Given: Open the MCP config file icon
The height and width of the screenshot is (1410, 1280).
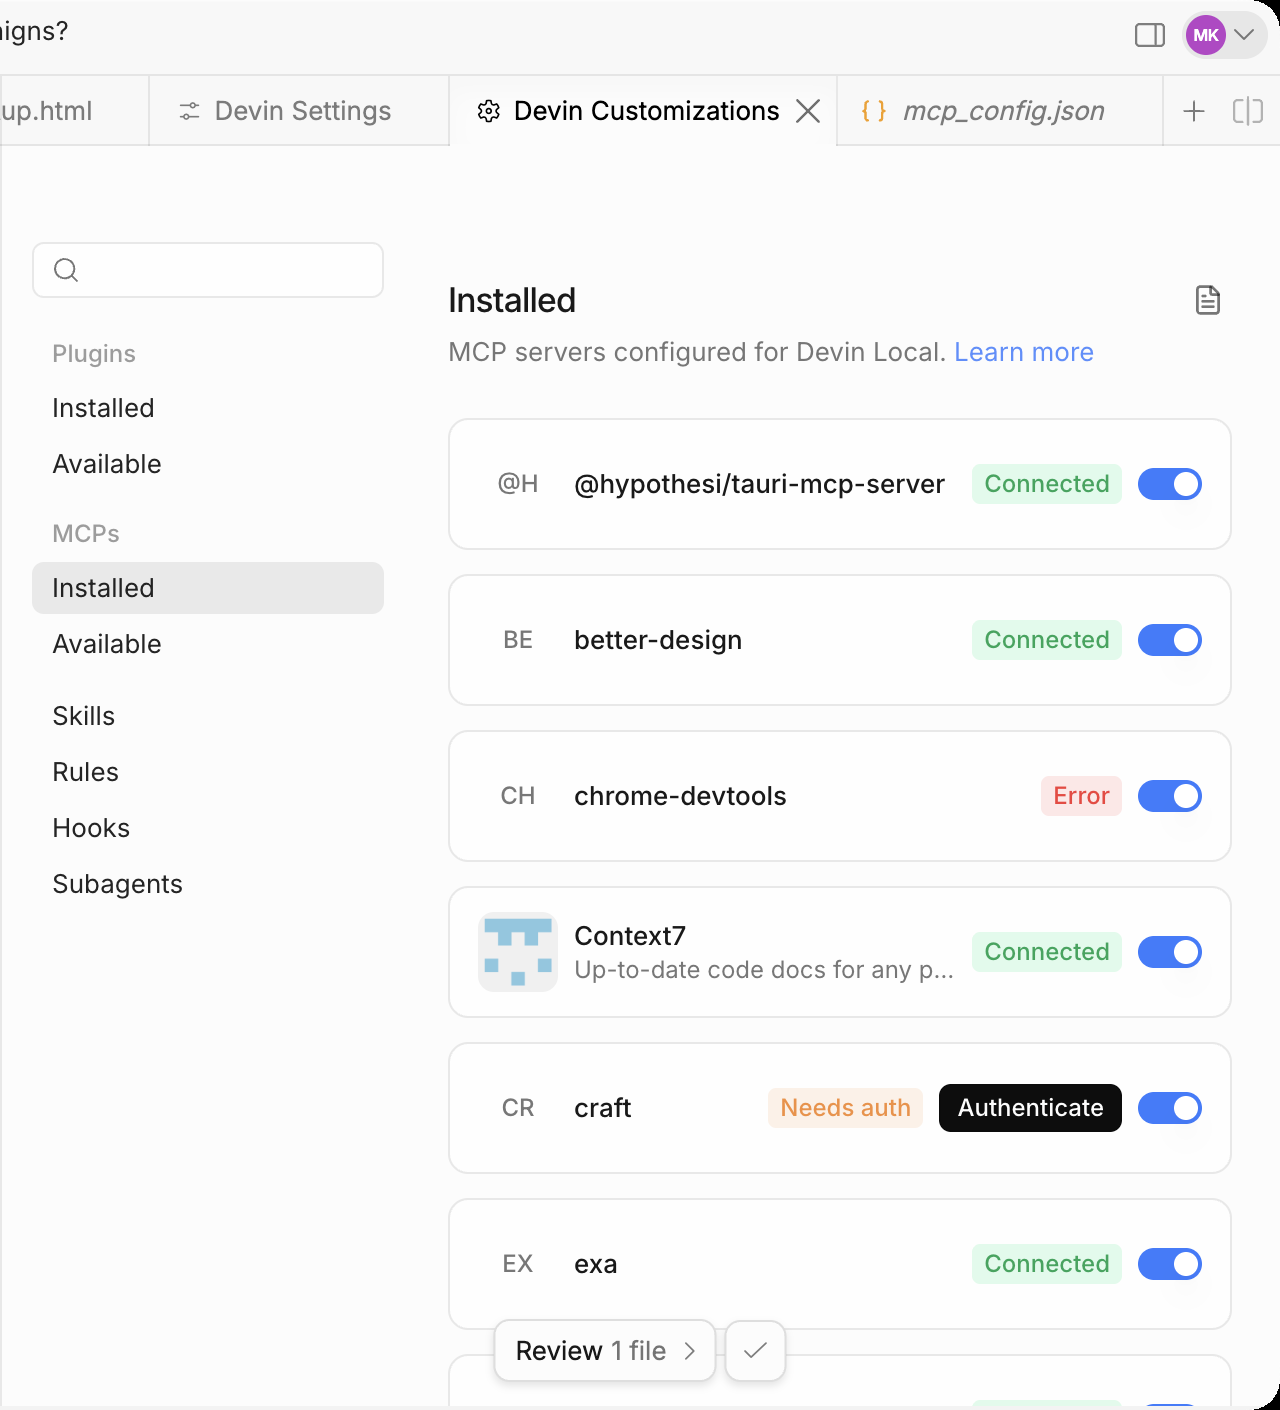Looking at the screenshot, I should pos(1208,300).
